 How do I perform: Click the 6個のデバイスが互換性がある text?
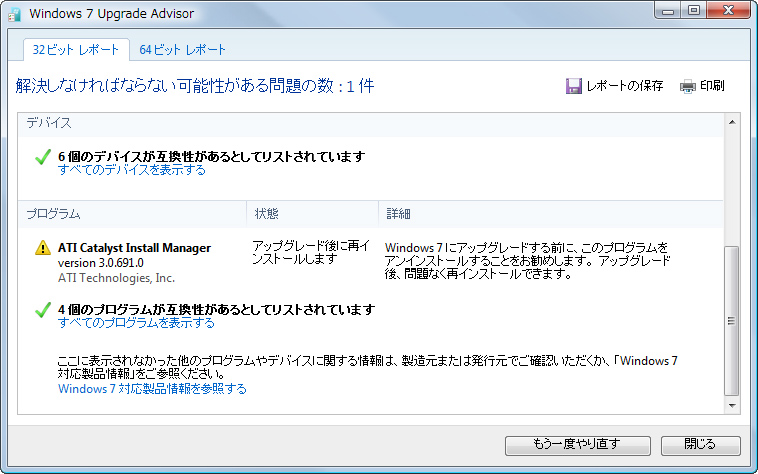click(211, 157)
